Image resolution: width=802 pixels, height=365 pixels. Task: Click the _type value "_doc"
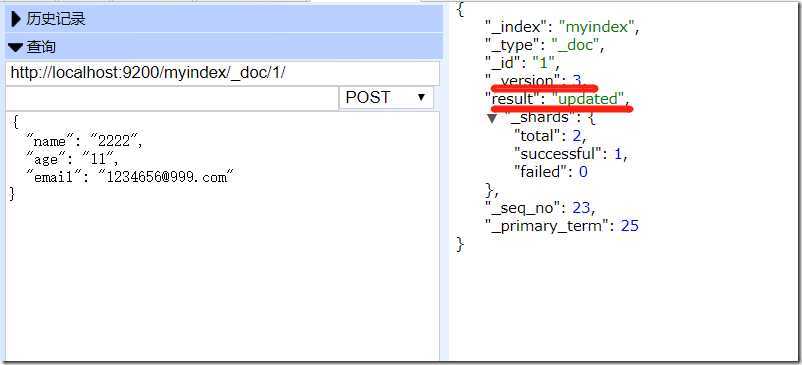click(575, 45)
